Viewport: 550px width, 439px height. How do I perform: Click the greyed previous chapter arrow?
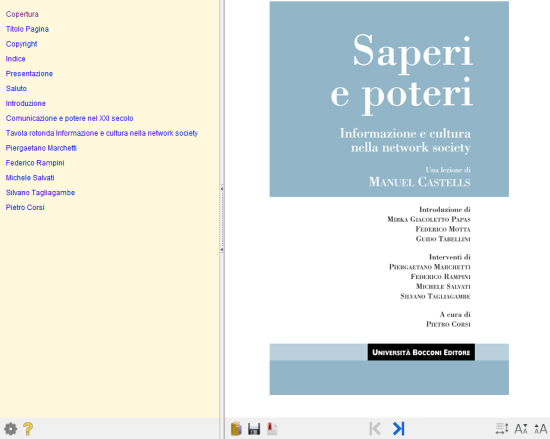click(375, 428)
